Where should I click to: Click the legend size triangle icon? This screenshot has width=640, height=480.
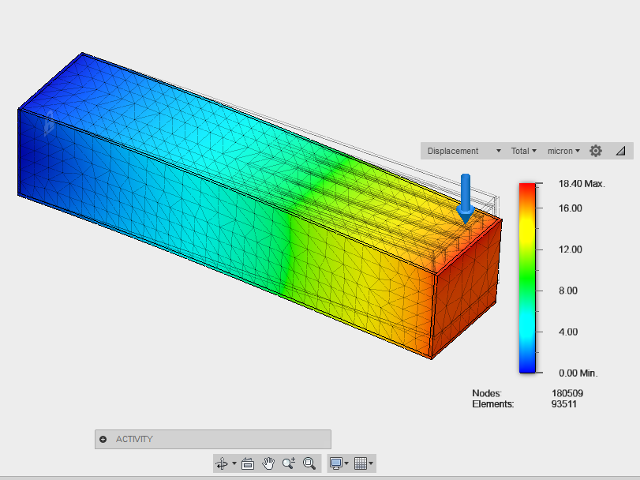620,151
